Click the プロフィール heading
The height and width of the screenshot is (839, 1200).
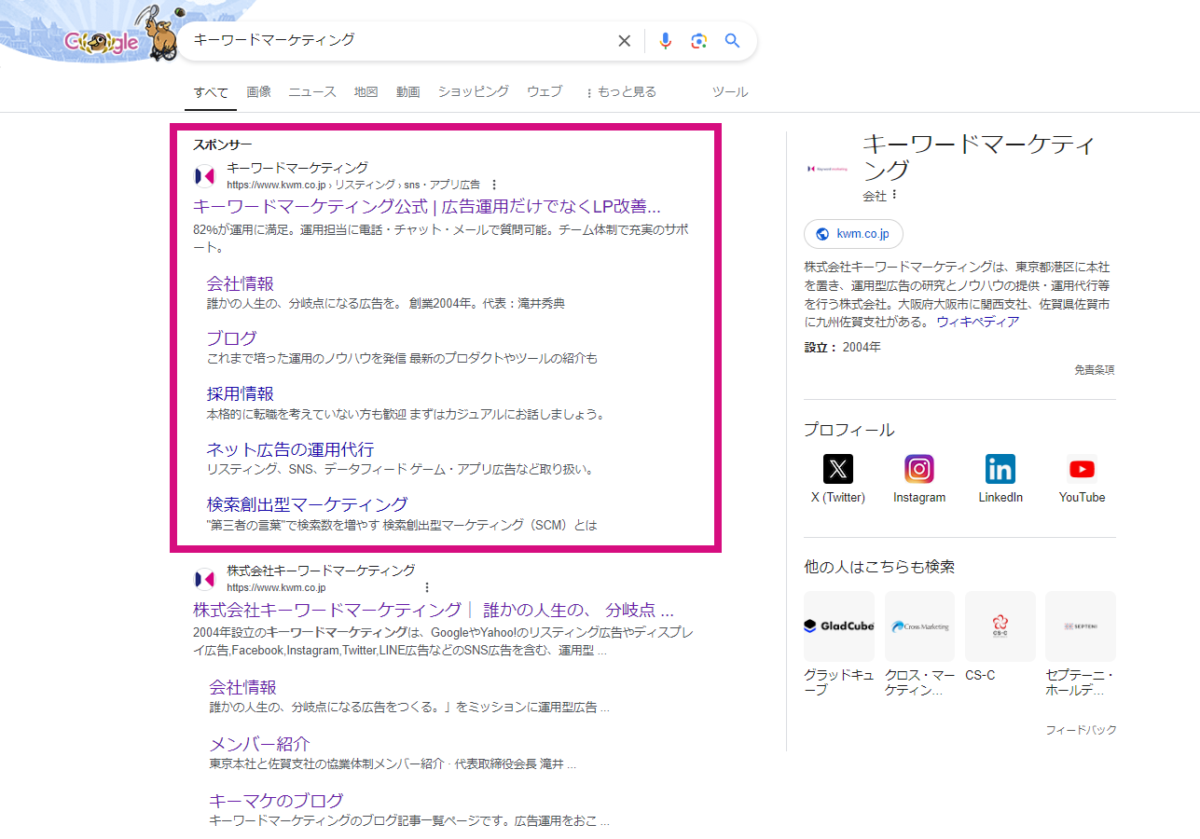coord(849,430)
